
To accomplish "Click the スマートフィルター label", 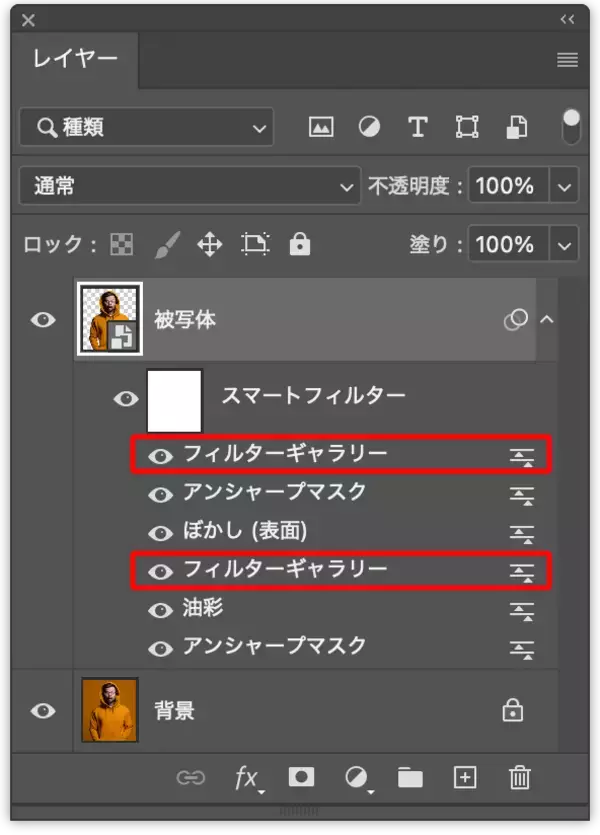I will pyautogui.click(x=314, y=396).
